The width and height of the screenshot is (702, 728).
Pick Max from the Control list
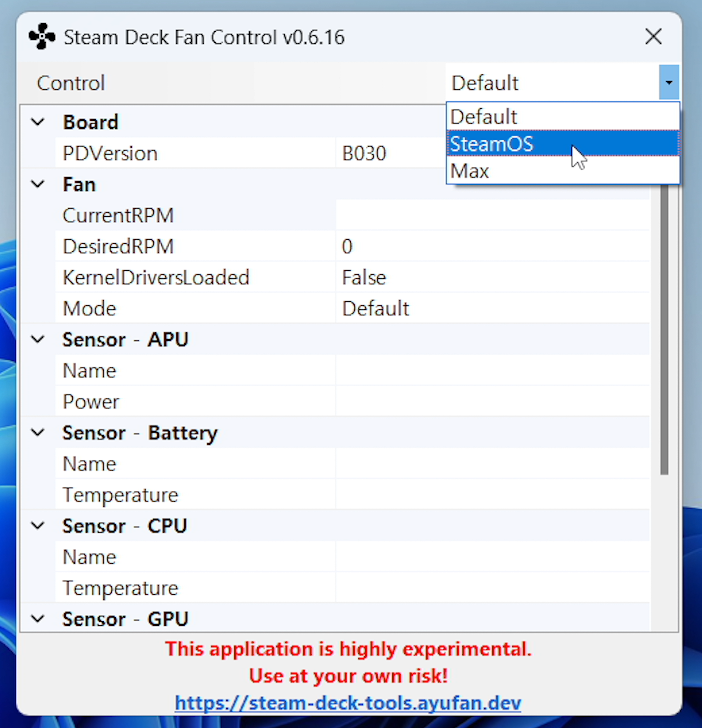tap(563, 171)
